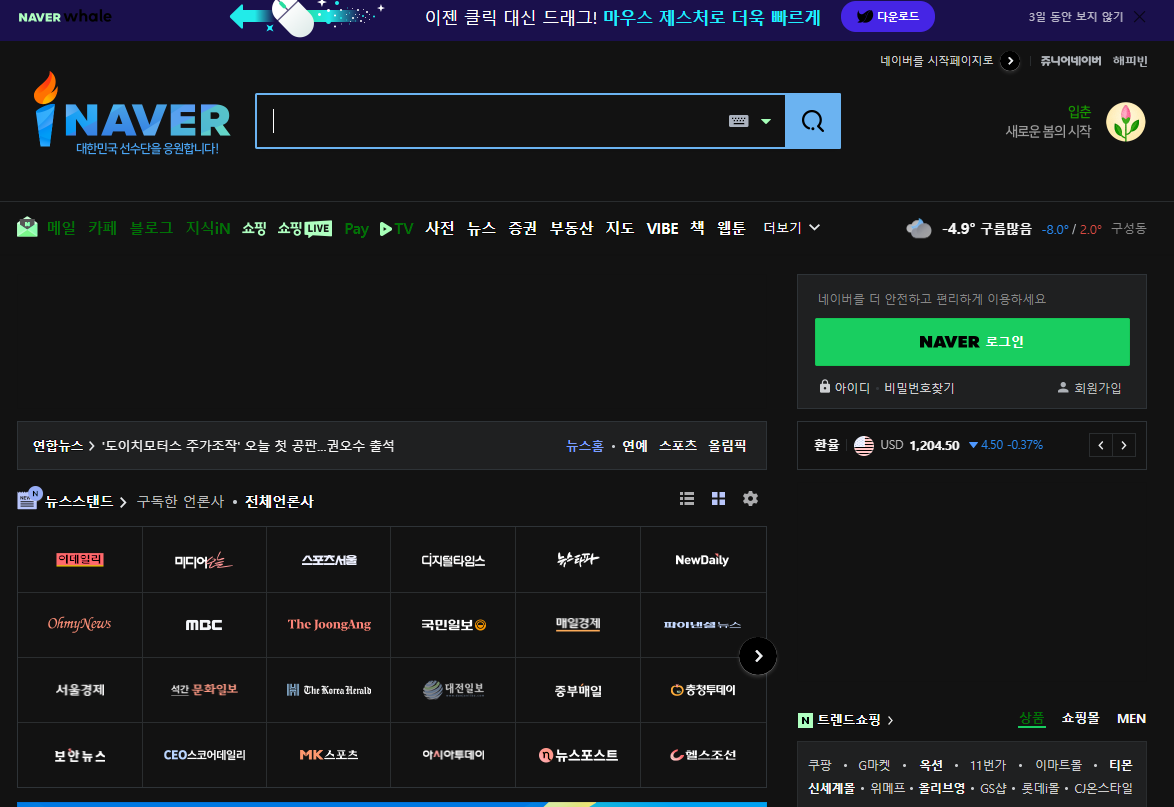Open the on-screen keyboard icon

738,121
